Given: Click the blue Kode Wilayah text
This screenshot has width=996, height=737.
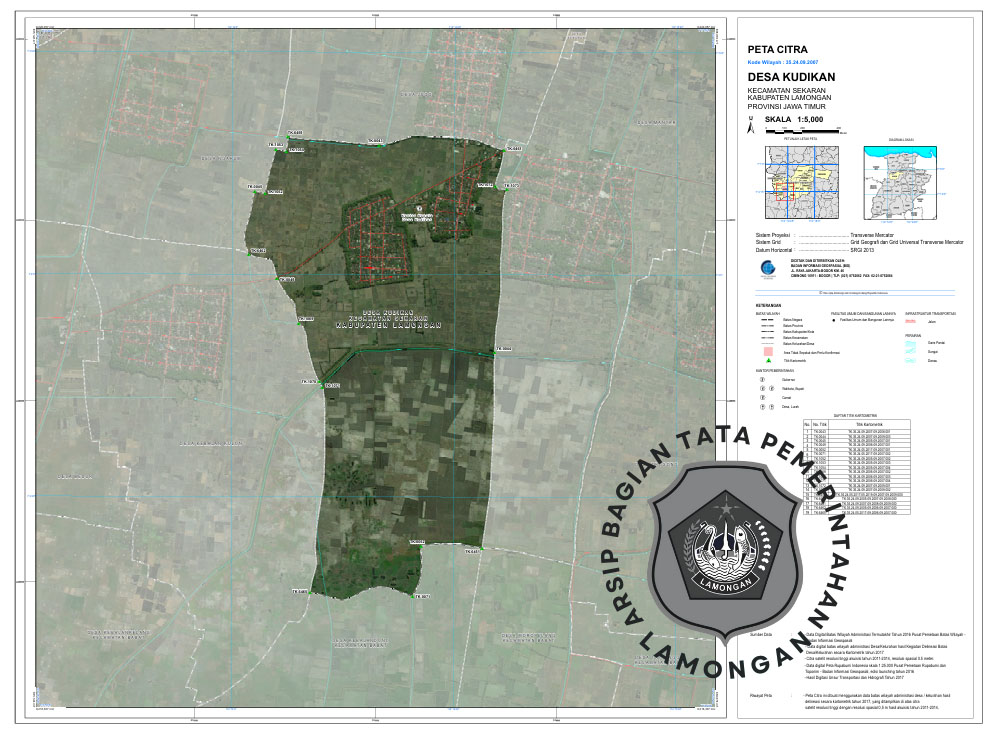Looking at the screenshot, I should (x=783, y=61).
